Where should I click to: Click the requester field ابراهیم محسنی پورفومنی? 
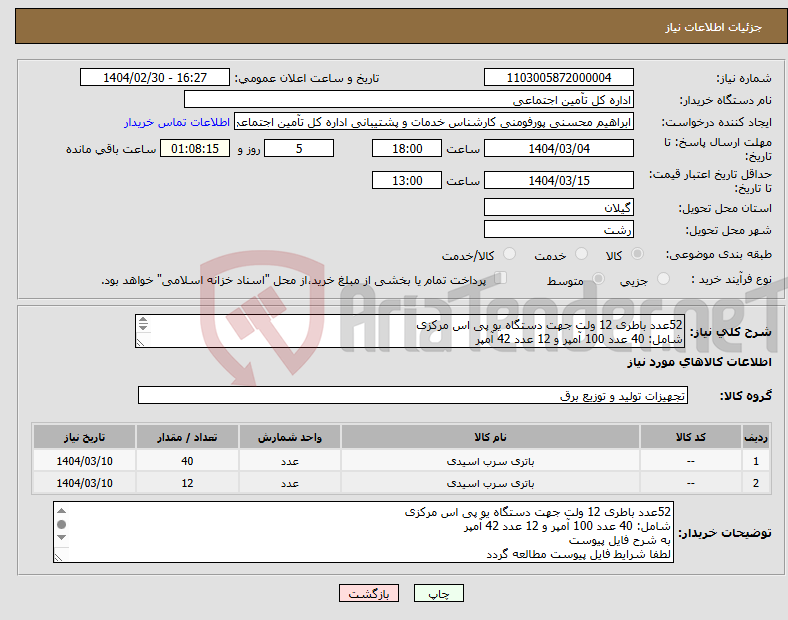(x=434, y=122)
